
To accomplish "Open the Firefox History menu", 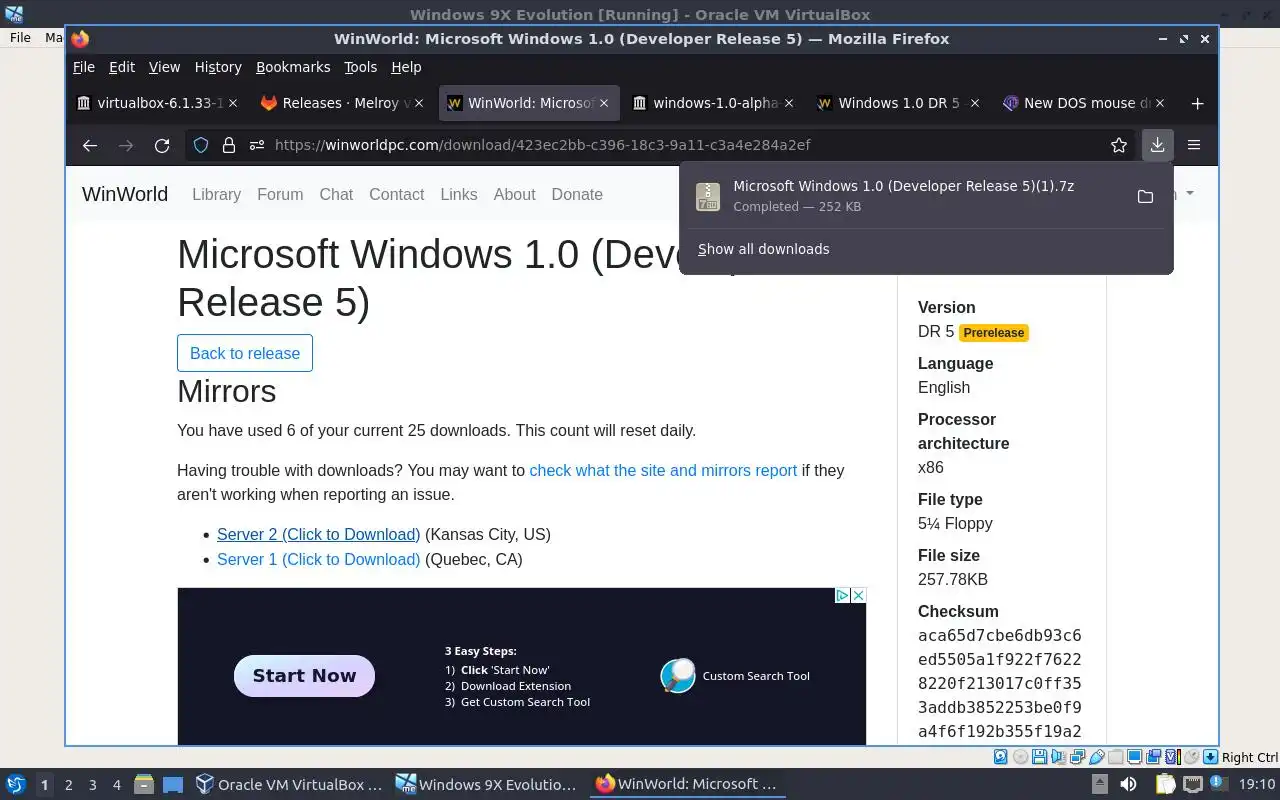I will pos(218,67).
